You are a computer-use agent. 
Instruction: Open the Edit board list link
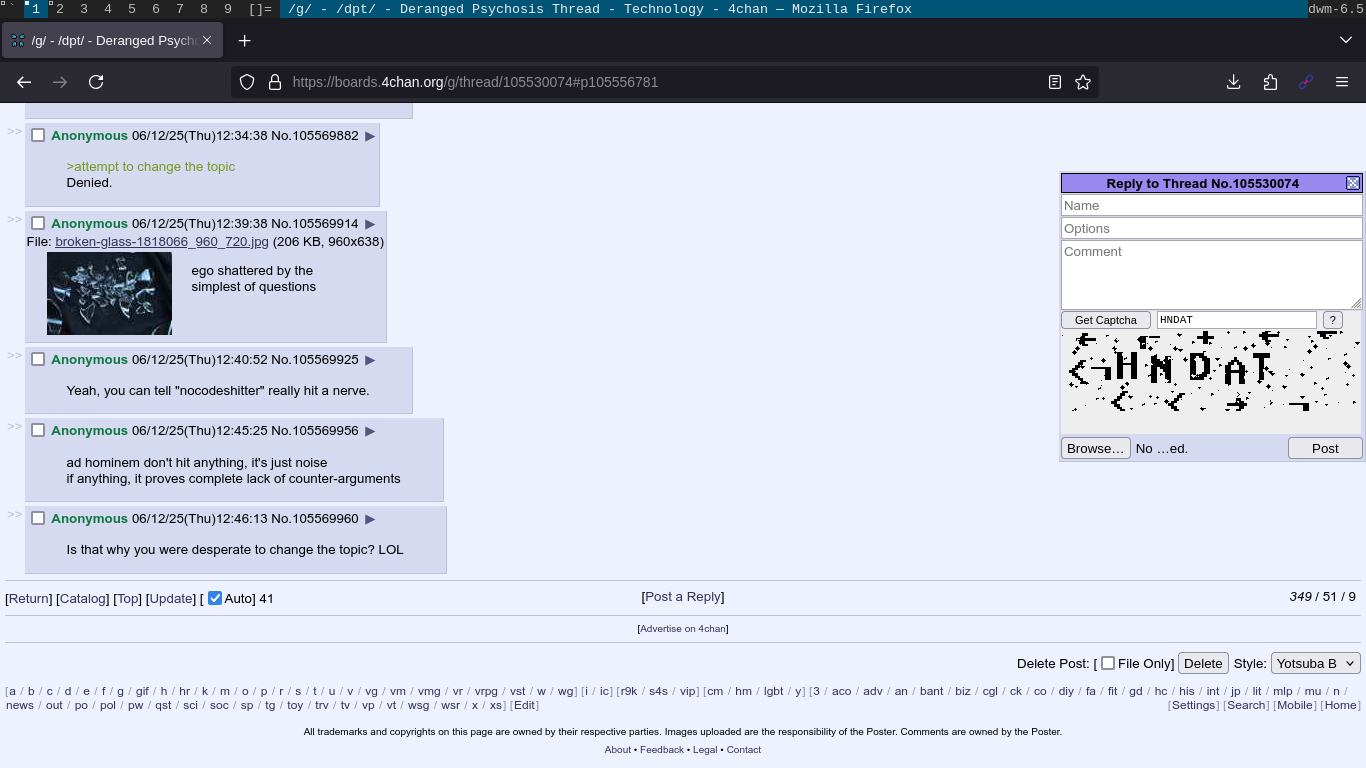point(525,705)
